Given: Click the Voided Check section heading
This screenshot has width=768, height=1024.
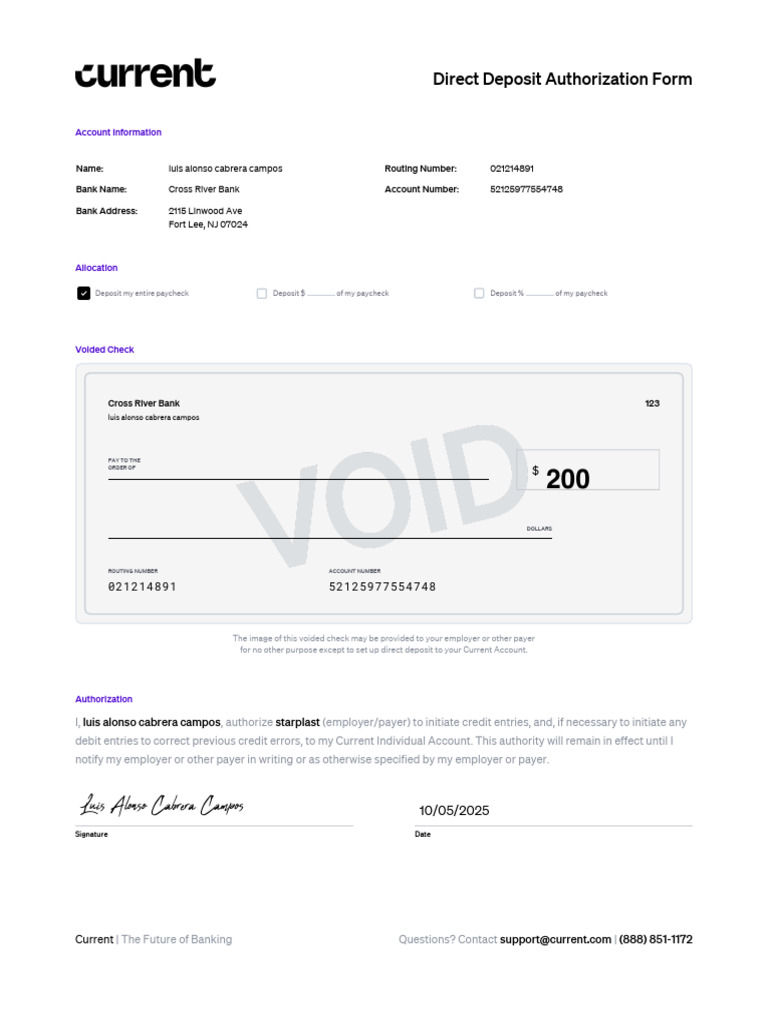Looking at the screenshot, I should [104, 349].
